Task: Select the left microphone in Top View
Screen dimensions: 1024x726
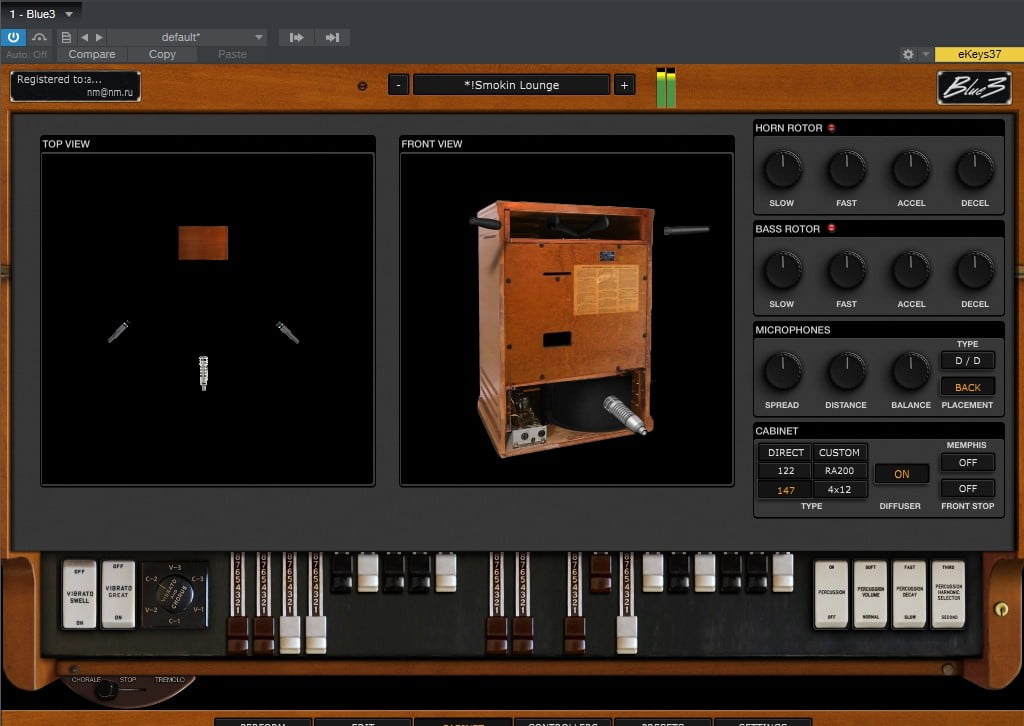Action: (x=119, y=332)
